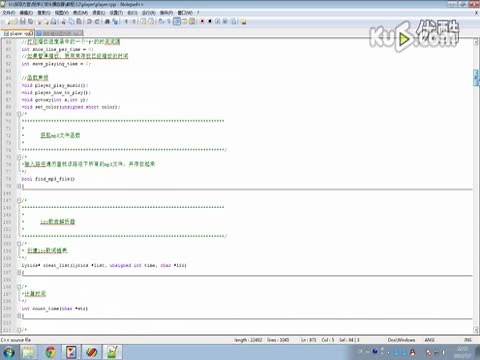This screenshot has width=480, height=360.
Task: Collapse the comment block at line 159
Action: [x=19, y=287]
